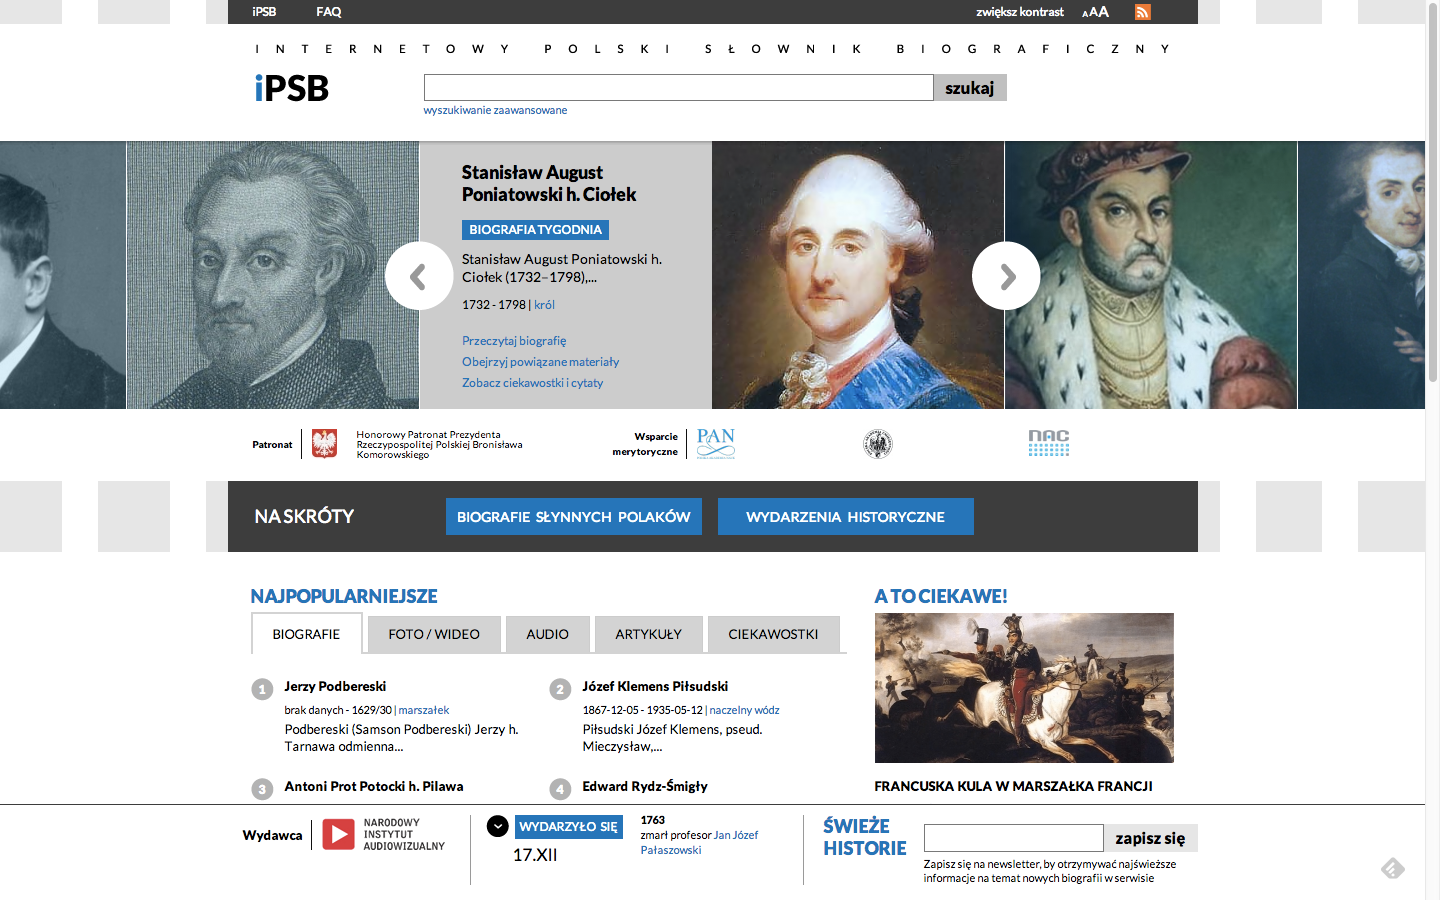Viewport: 1440px width, 900px height.
Task: Click rank number 4 badge
Action: pos(560,789)
